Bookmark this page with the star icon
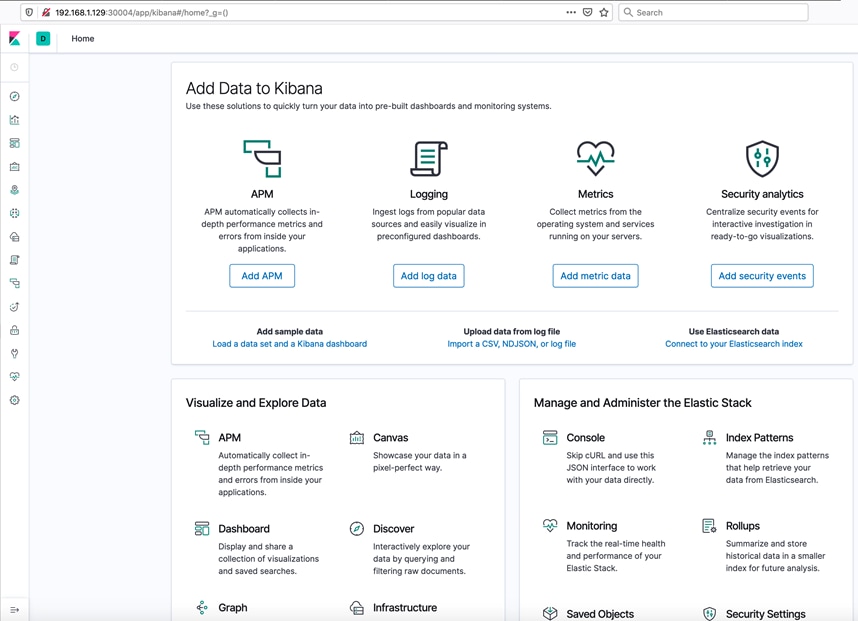 604,12
